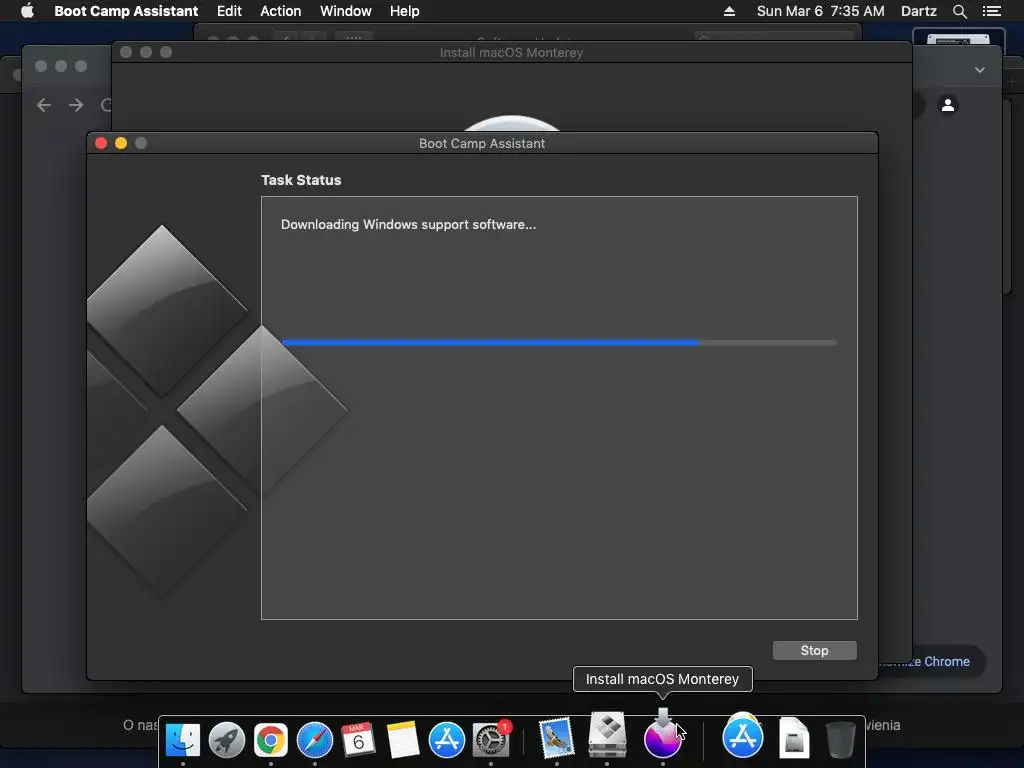Open Trash in the dock

click(840, 739)
